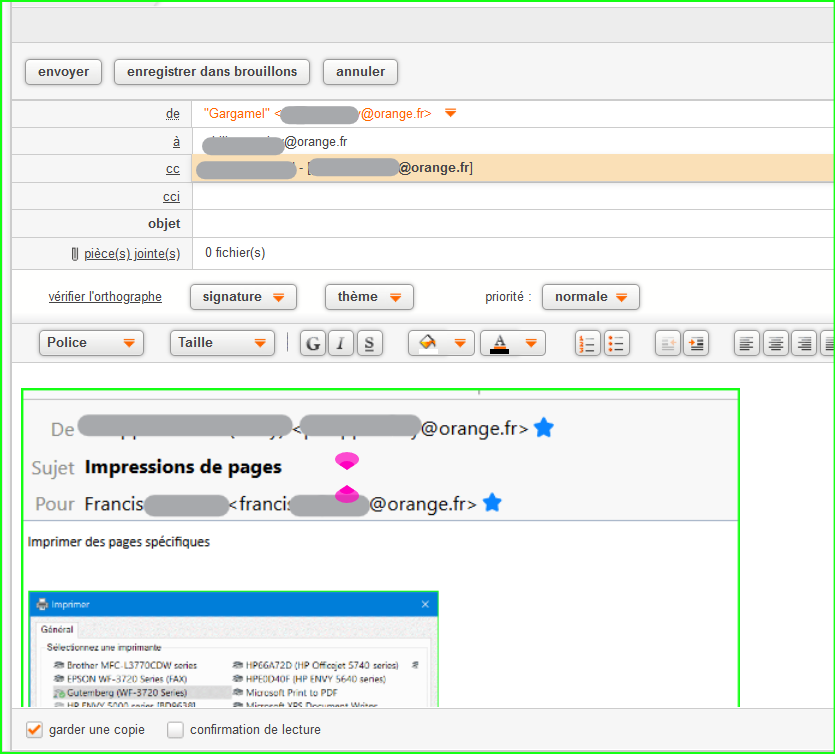Select Brother MFC-L3770CDW series printer
This screenshot has height=754, width=835.
tap(126, 665)
